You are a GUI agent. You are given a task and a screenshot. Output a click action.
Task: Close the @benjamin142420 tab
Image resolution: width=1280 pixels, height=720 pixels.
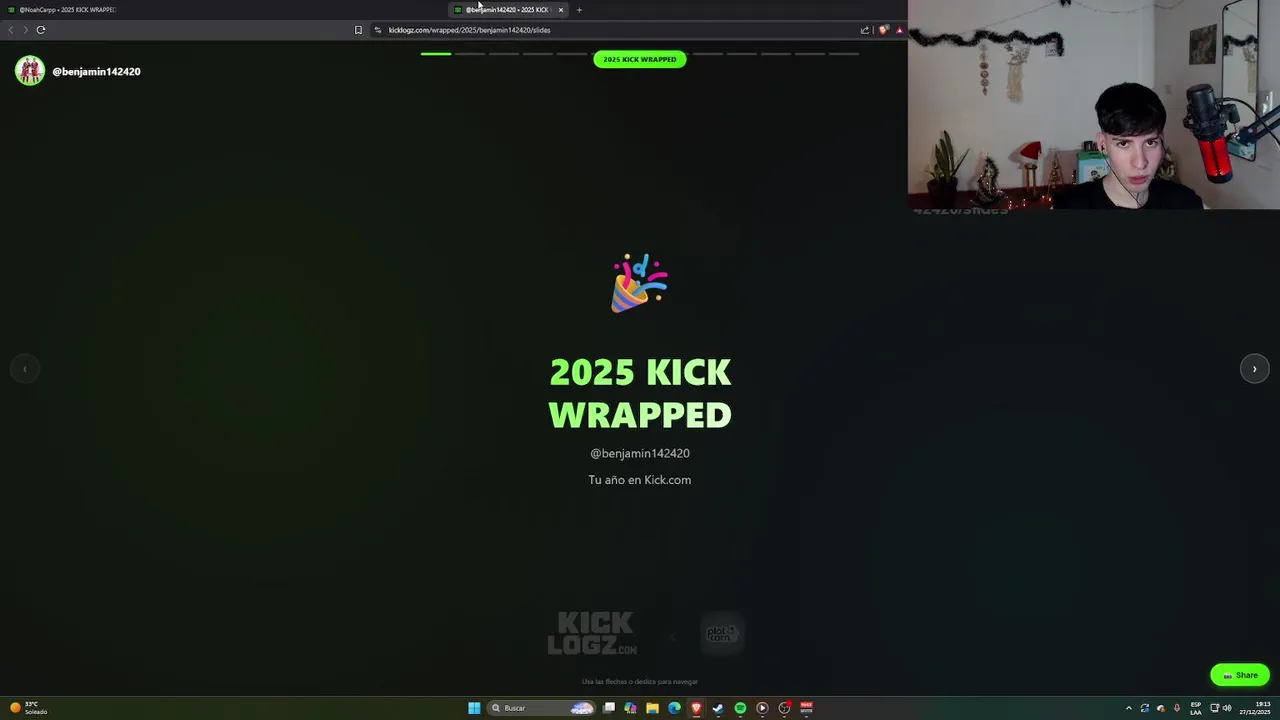point(561,10)
